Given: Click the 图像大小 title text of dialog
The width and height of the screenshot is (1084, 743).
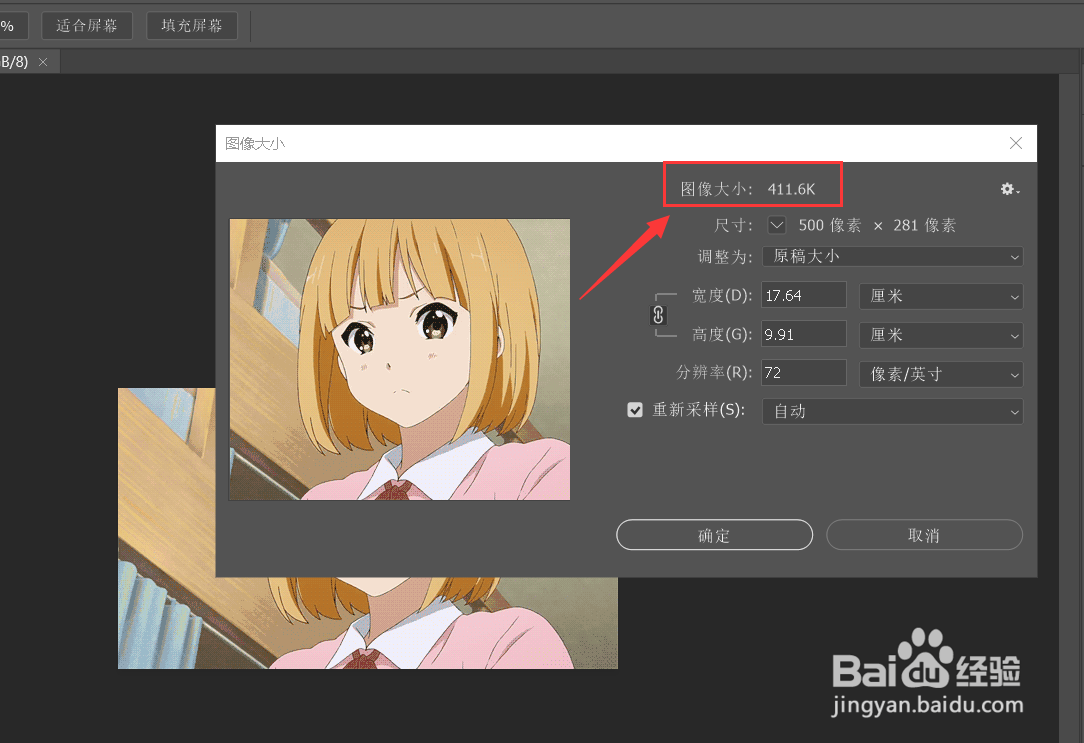Looking at the screenshot, I should click(x=254, y=144).
